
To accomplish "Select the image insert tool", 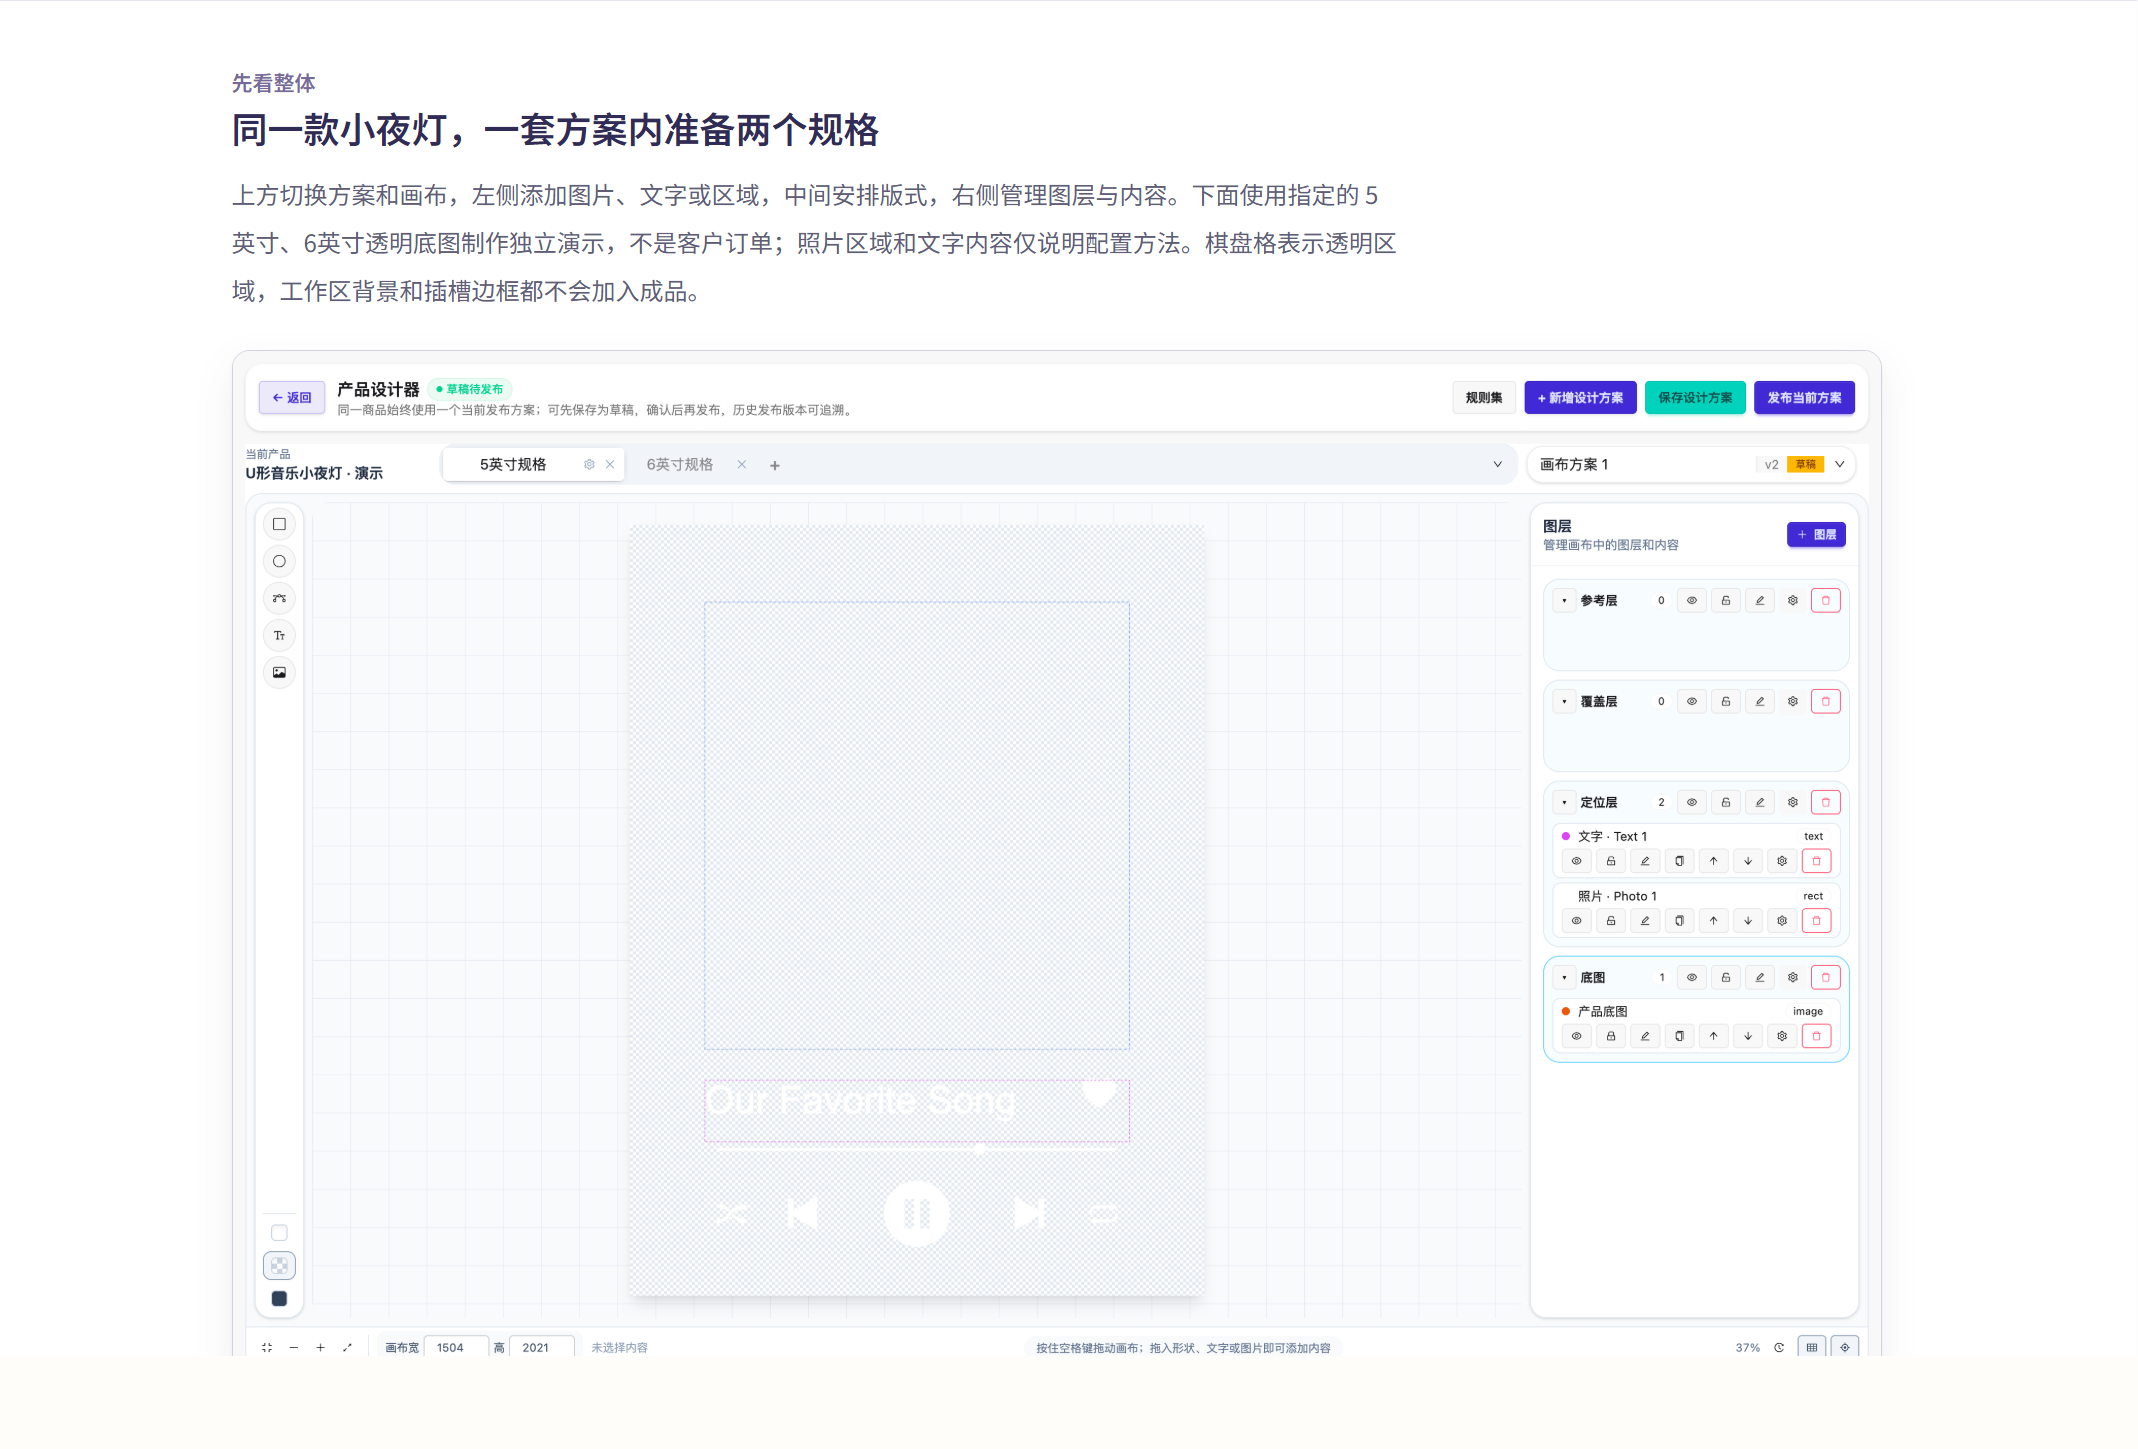I will click(x=279, y=672).
